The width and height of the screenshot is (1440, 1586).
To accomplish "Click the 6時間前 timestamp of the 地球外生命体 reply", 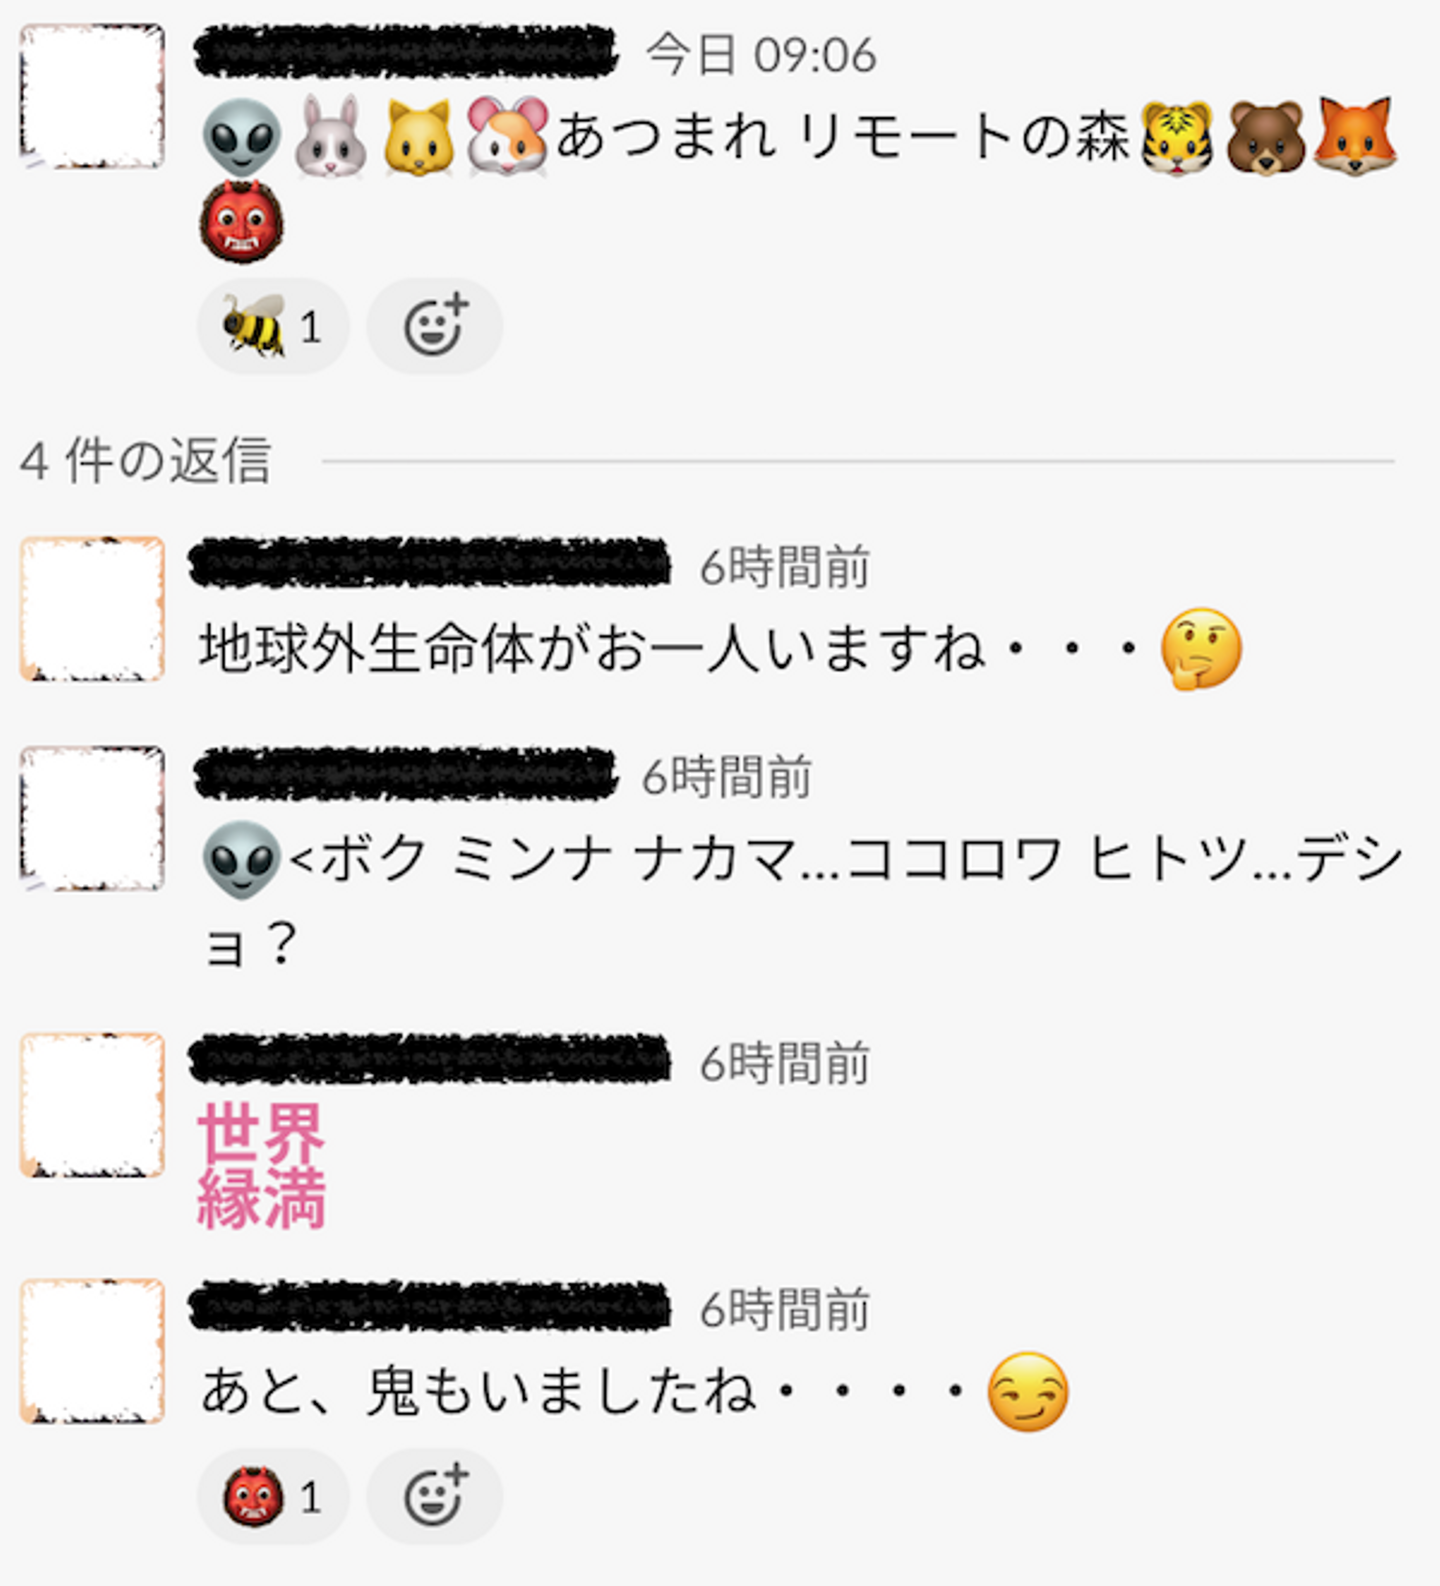I will [785, 567].
